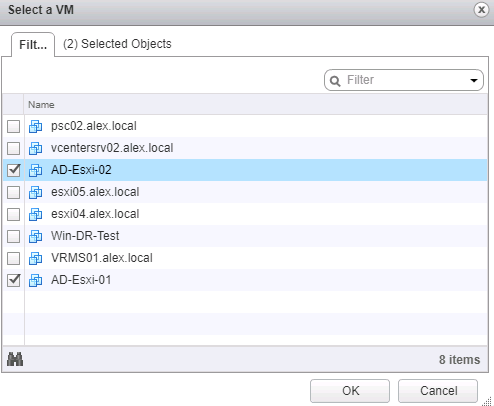Click the AD-Esxi-01 name text
This screenshot has width=494, height=406.
[x=81, y=280]
